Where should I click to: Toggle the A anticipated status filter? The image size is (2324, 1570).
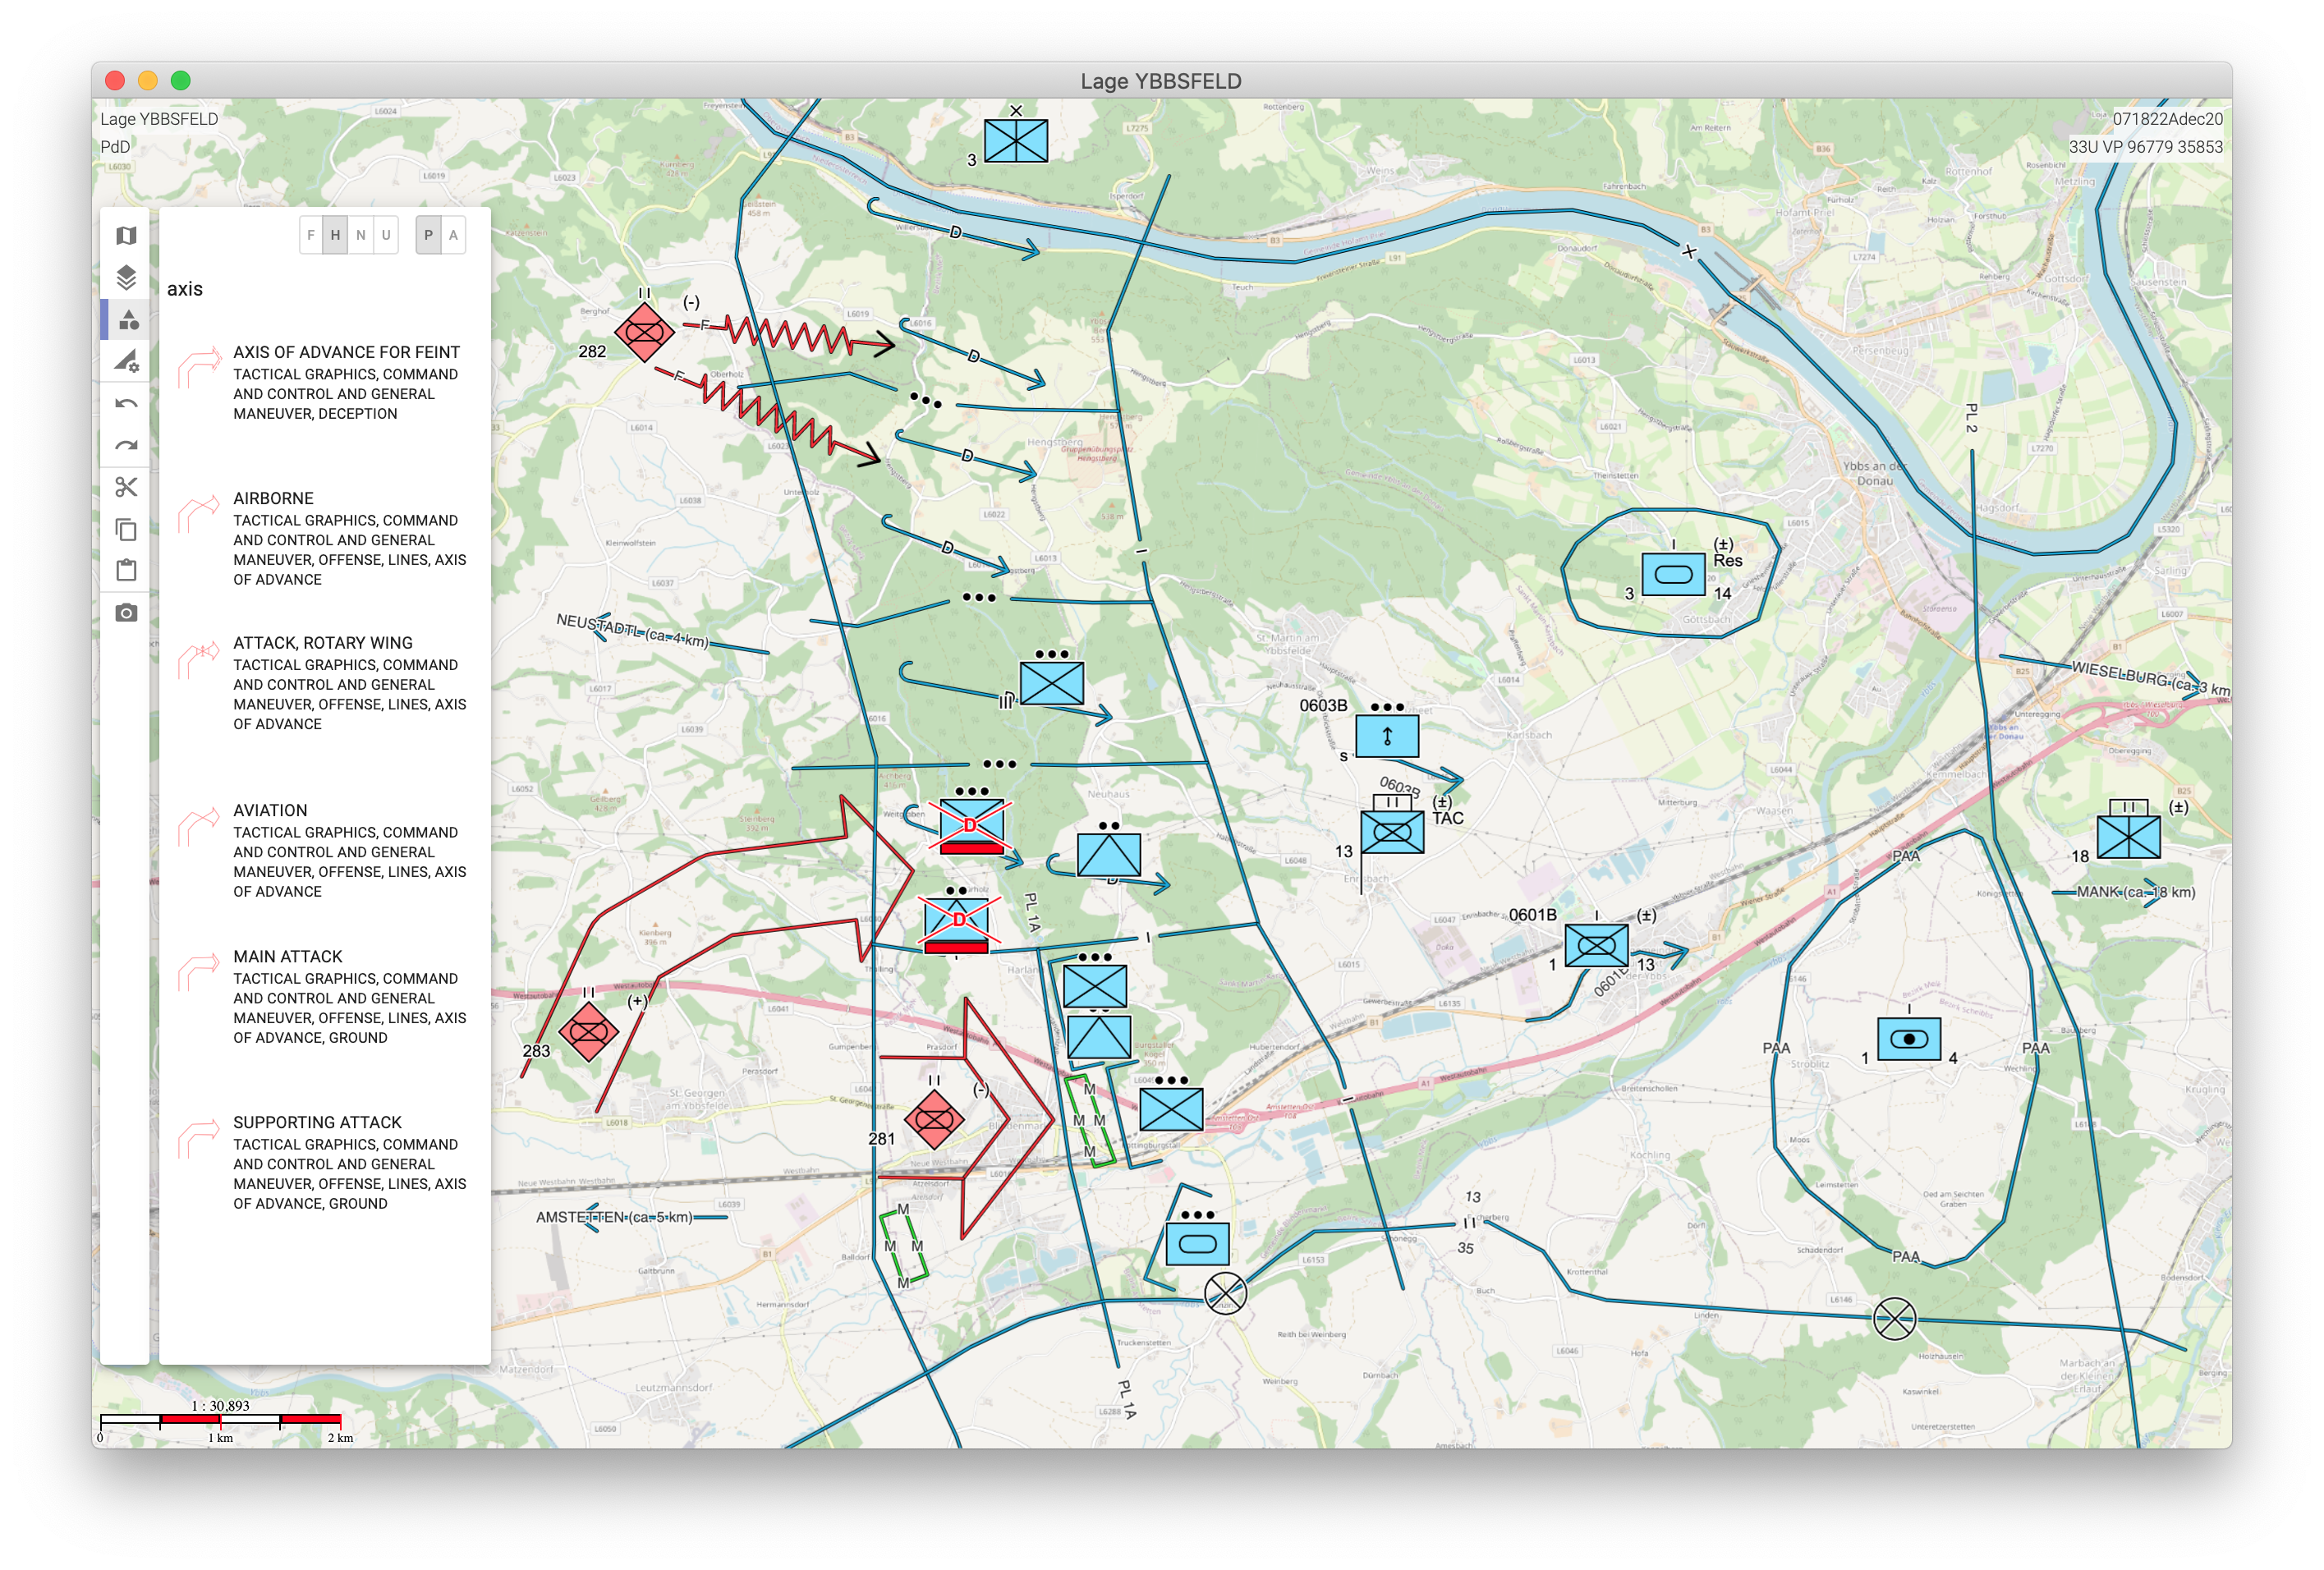coord(453,235)
